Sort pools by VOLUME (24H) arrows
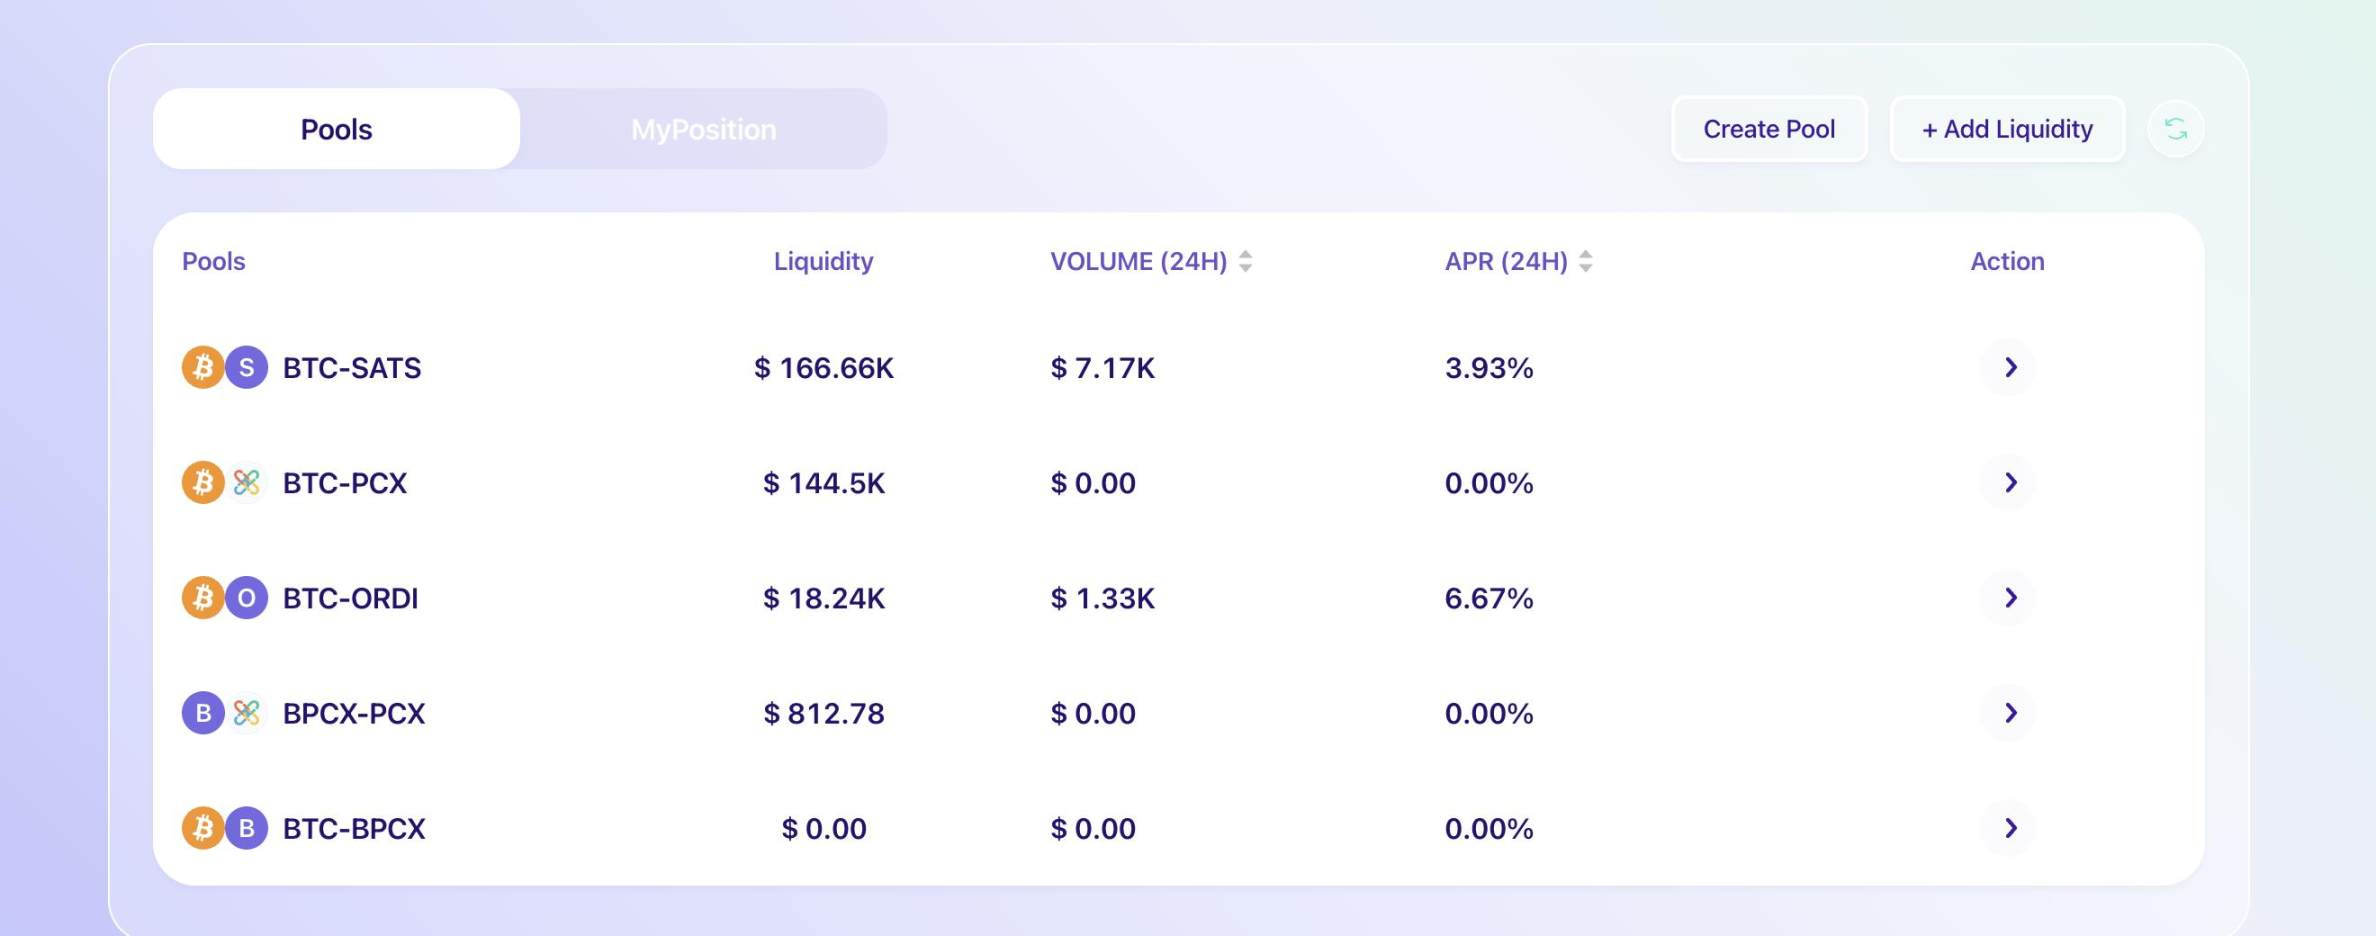Viewport: 2376px width, 936px height. (x=1245, y=261)
